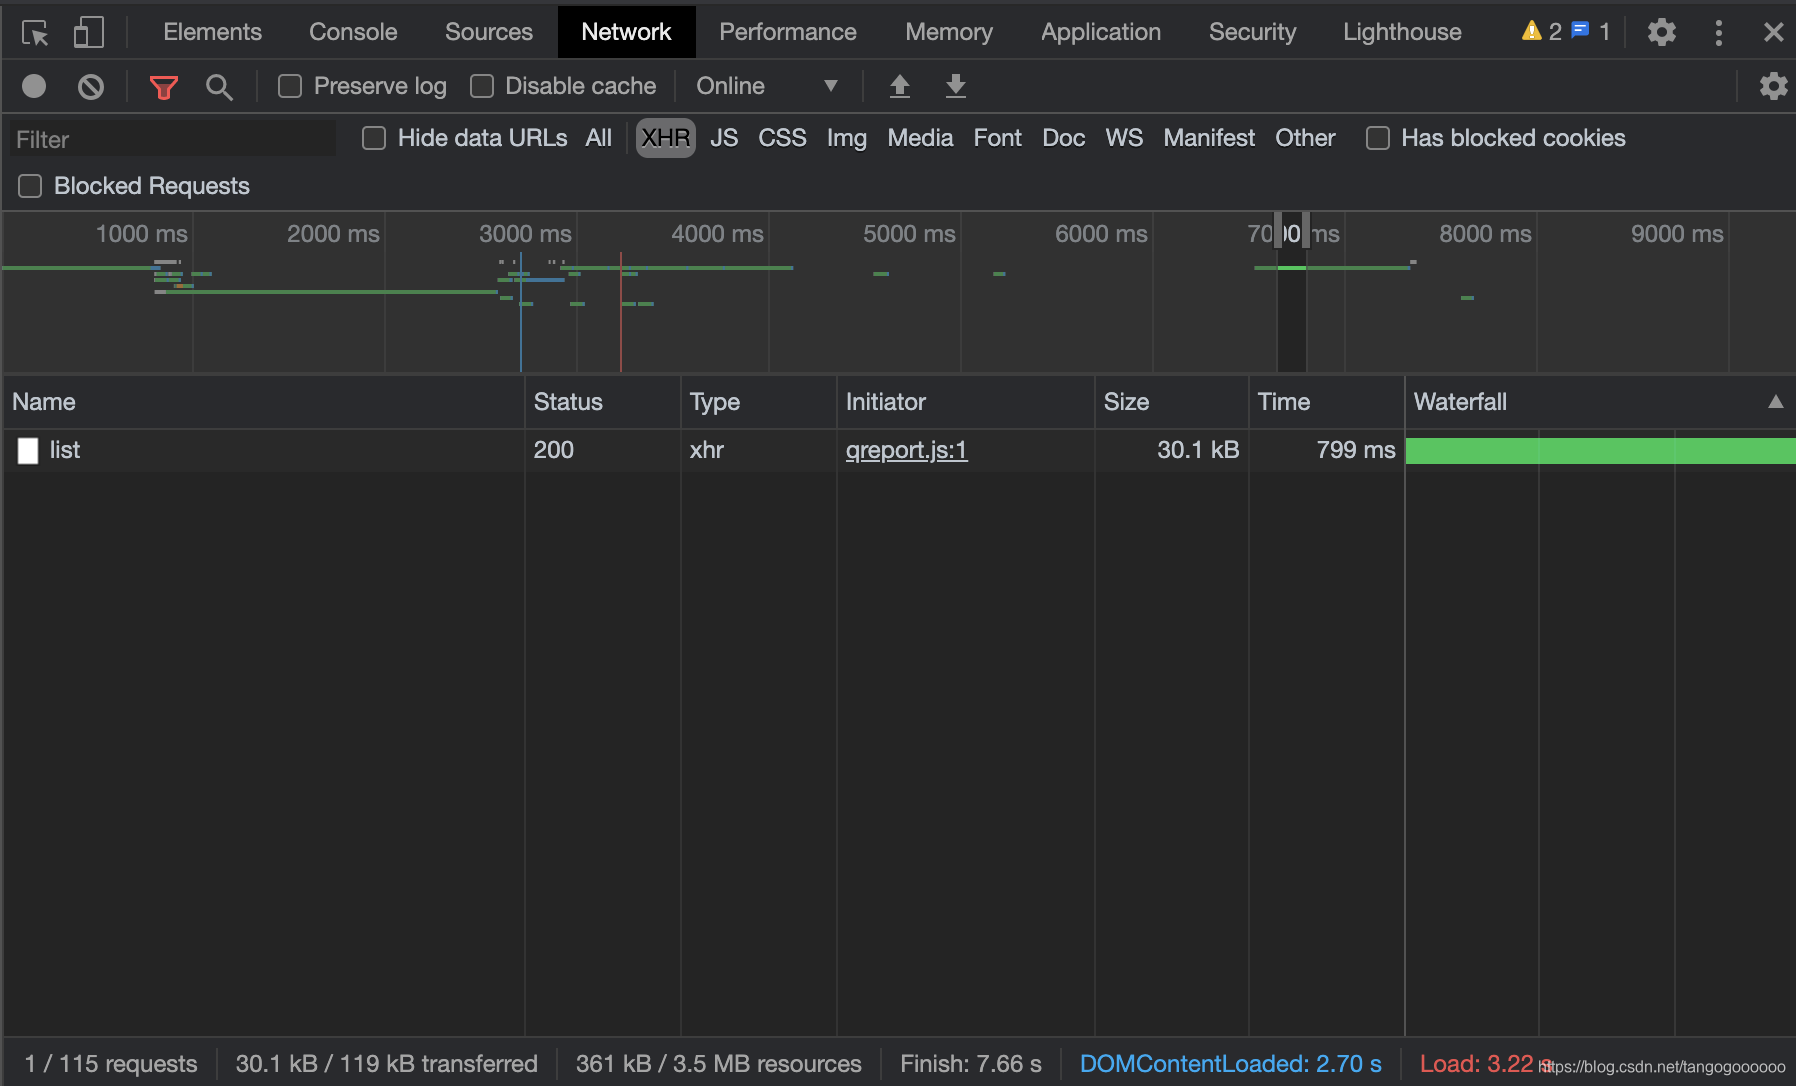Filter requests by Other
Viewport: 1796px width, 1086px height.
[1305, 138]
